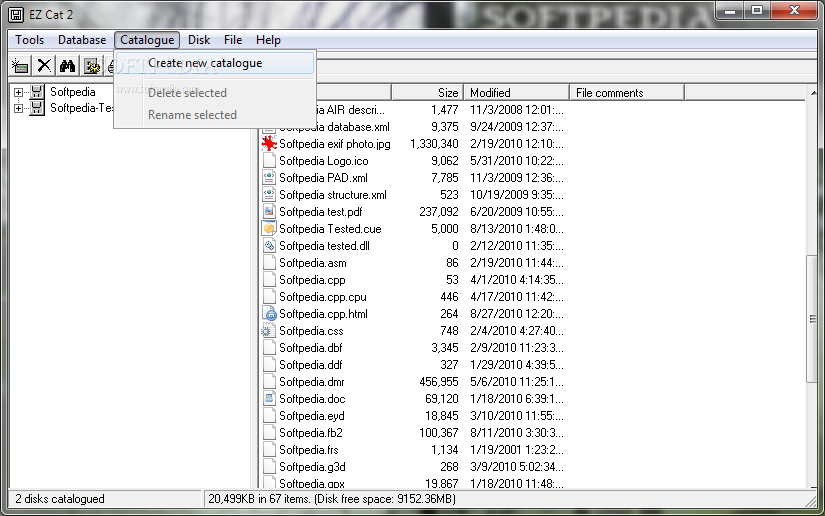The image size is (825, 516).
Task: Select the file Softpedia.dbf
Action: pos(310,348)
